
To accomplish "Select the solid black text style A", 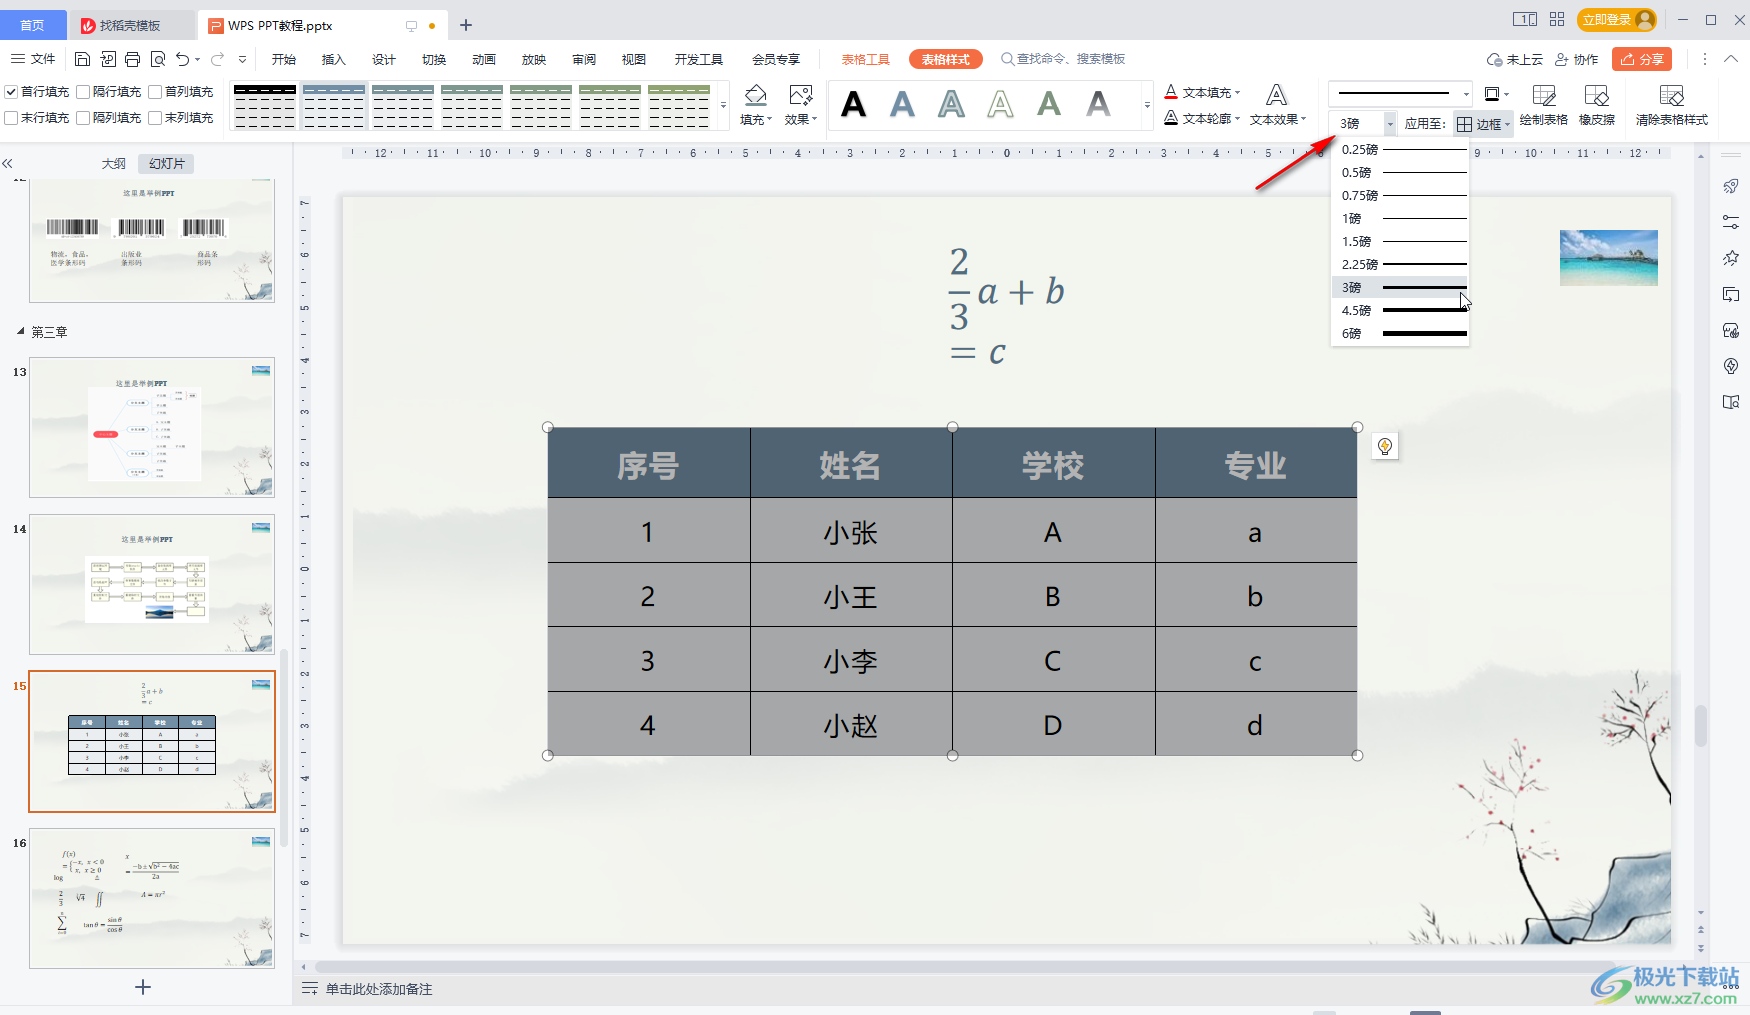I will click(853, 104).
